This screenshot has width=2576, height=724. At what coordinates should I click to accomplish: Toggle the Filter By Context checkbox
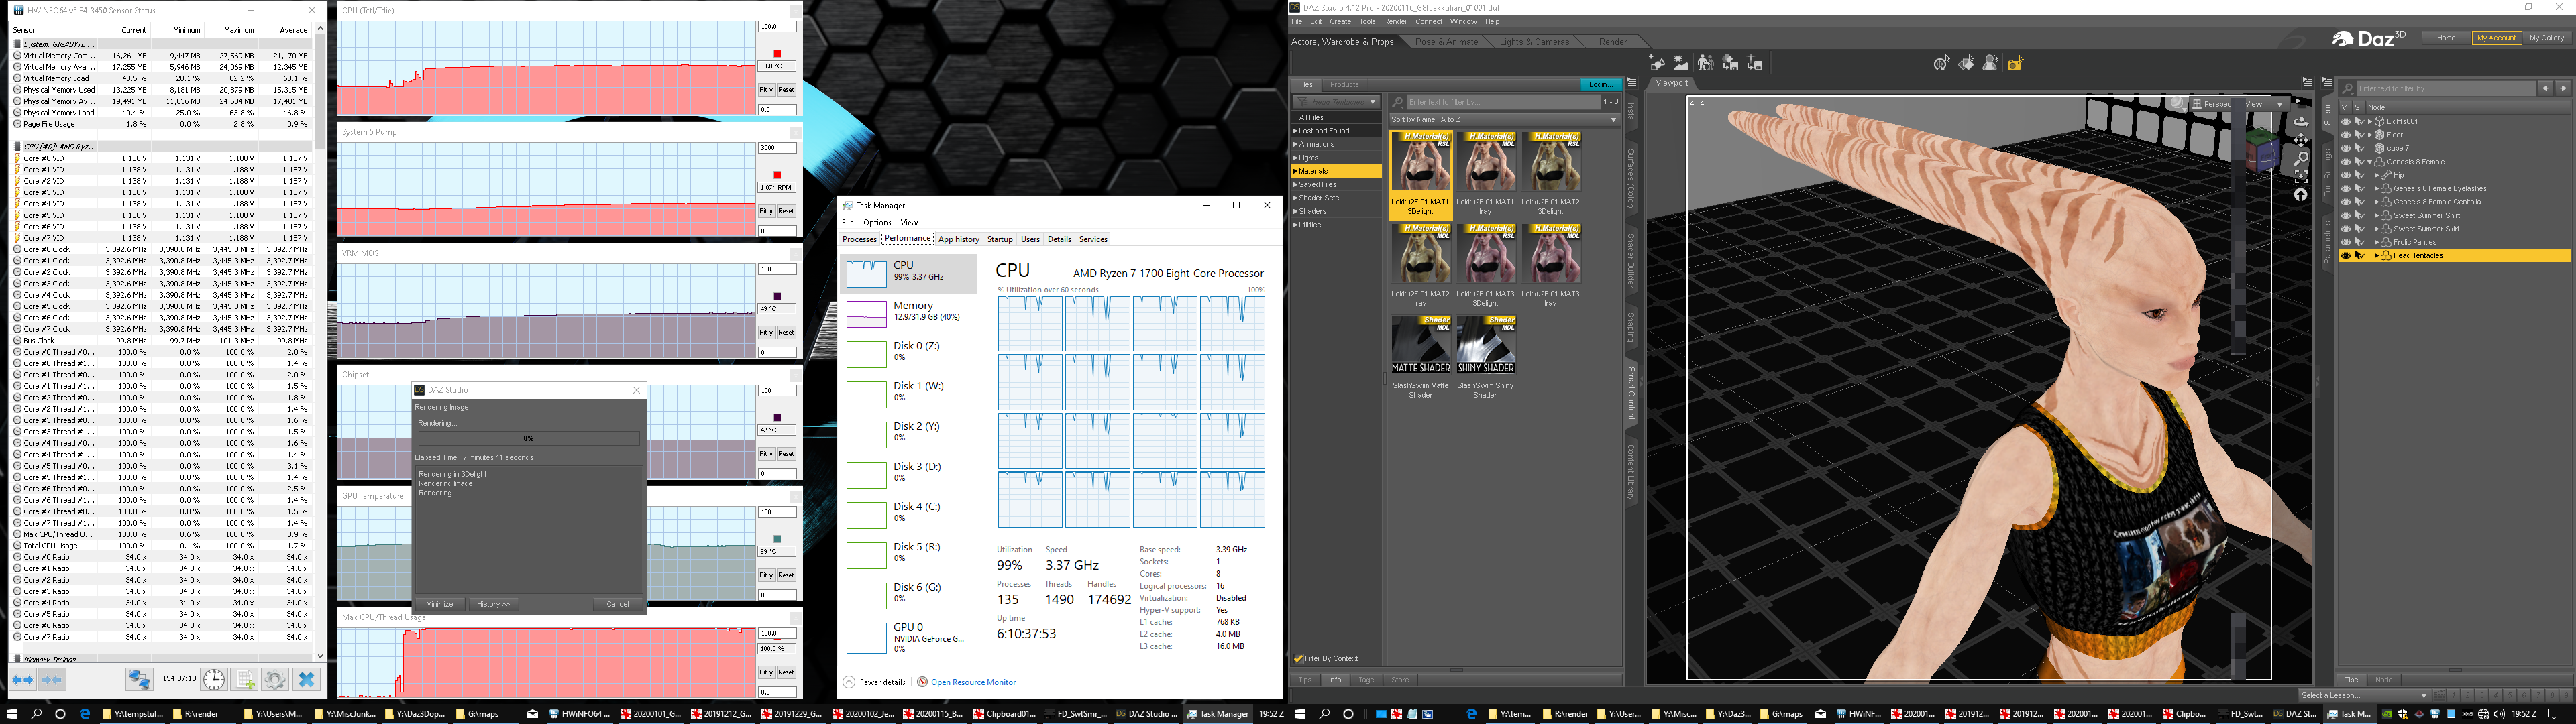(1299, 658)
